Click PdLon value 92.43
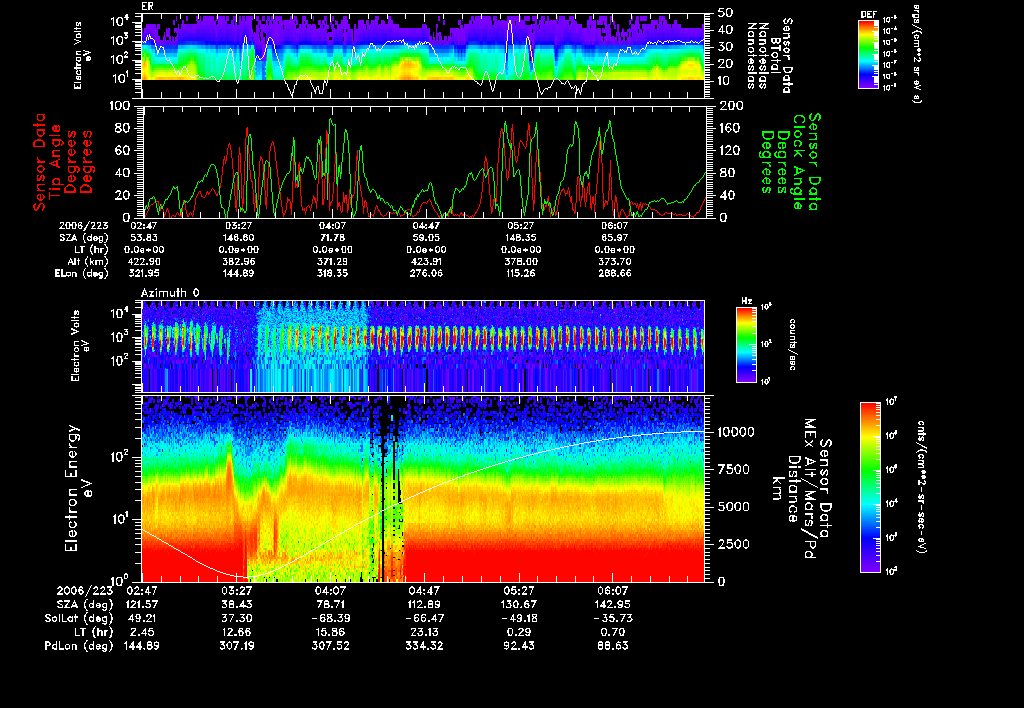The height and width of the screenshot is (708, 1024). pyautogui.click(x=519, y=645)
